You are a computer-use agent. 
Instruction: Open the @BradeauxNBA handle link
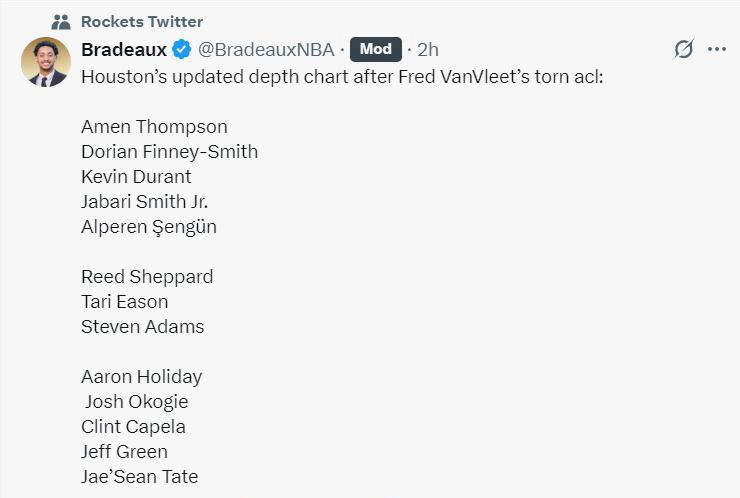[x=267, y=49]
